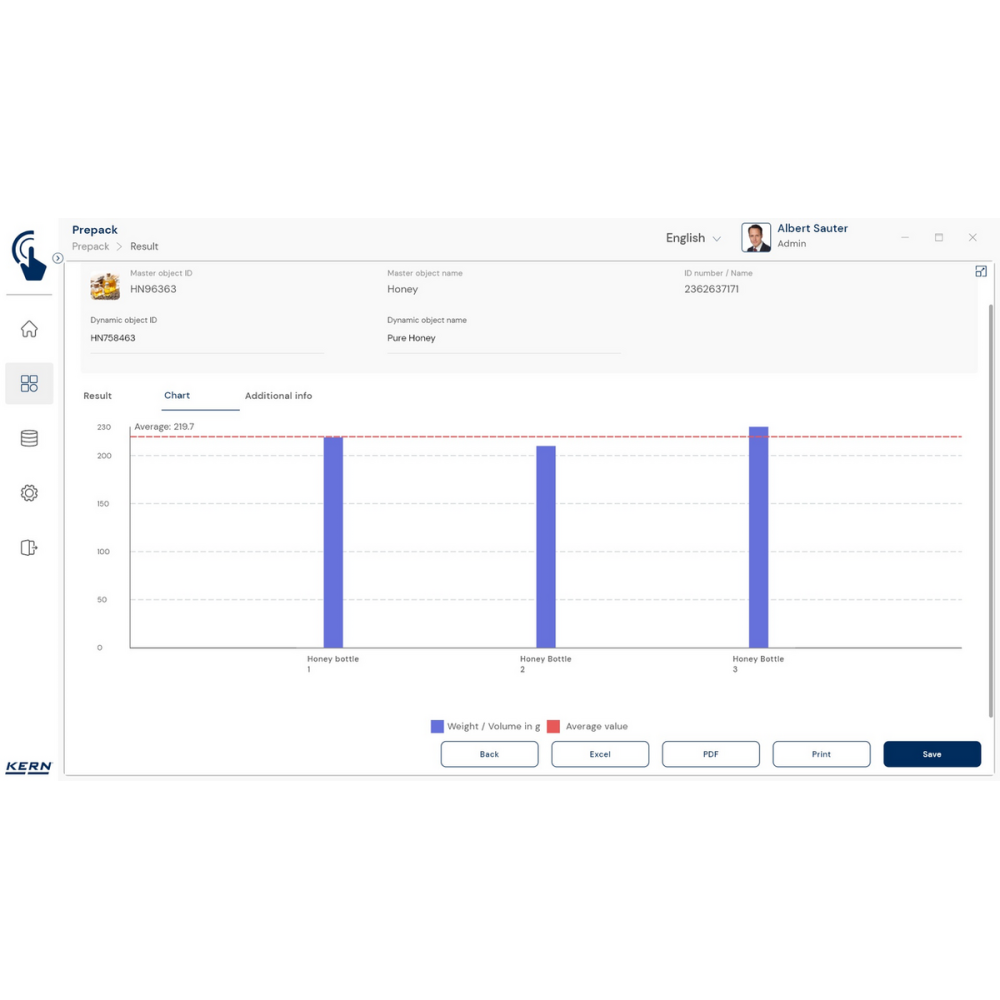Click the touch hand logo icon
1000x1000 pixels.
coord(30,255)
